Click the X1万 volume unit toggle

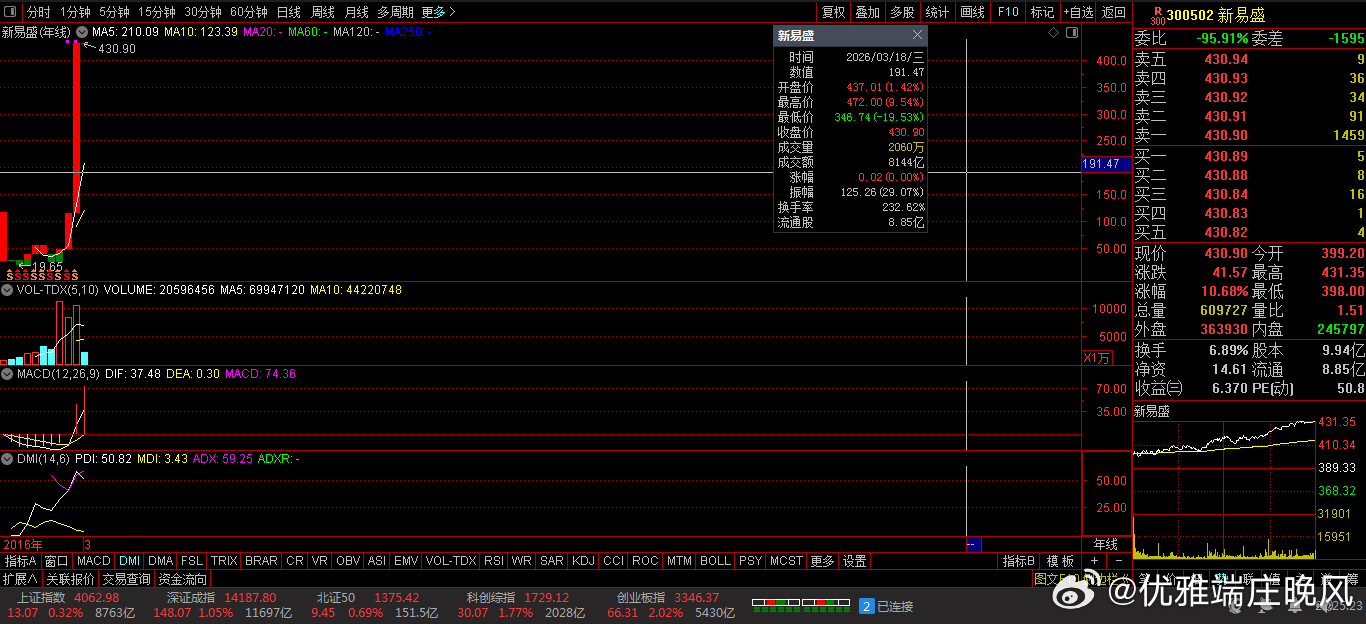[x=1097, y=357]
